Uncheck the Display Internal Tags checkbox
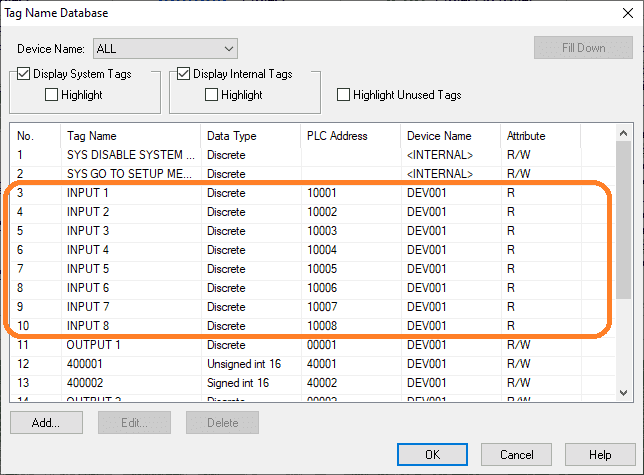The height and width of the screenshot is (475, 644). (x=183, y=74)
